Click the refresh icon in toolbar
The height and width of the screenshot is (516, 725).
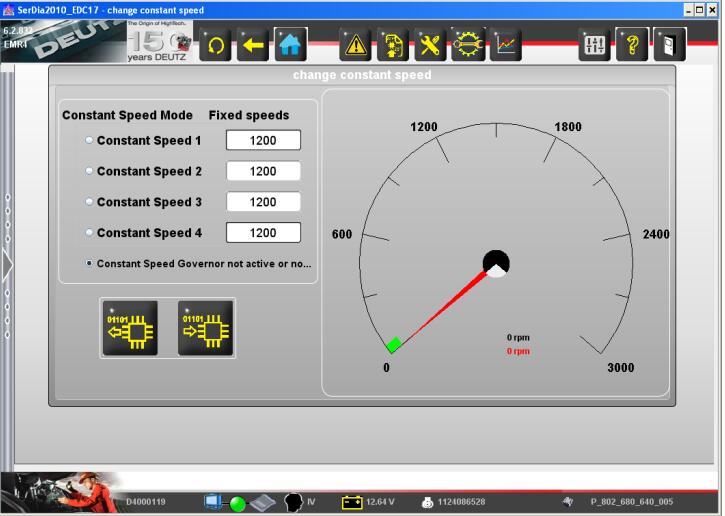coord(215,45)
